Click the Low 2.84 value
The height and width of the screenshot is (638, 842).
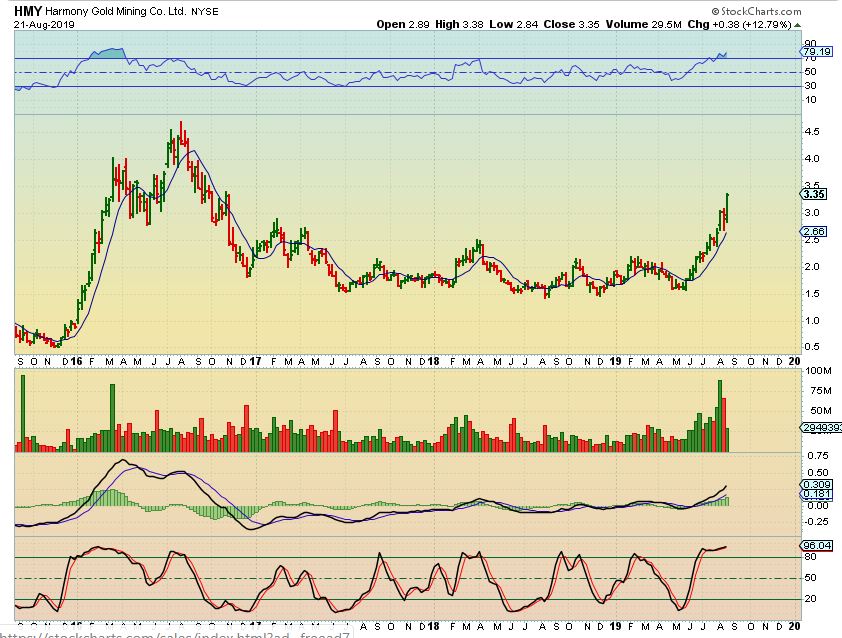pos(513,24)
